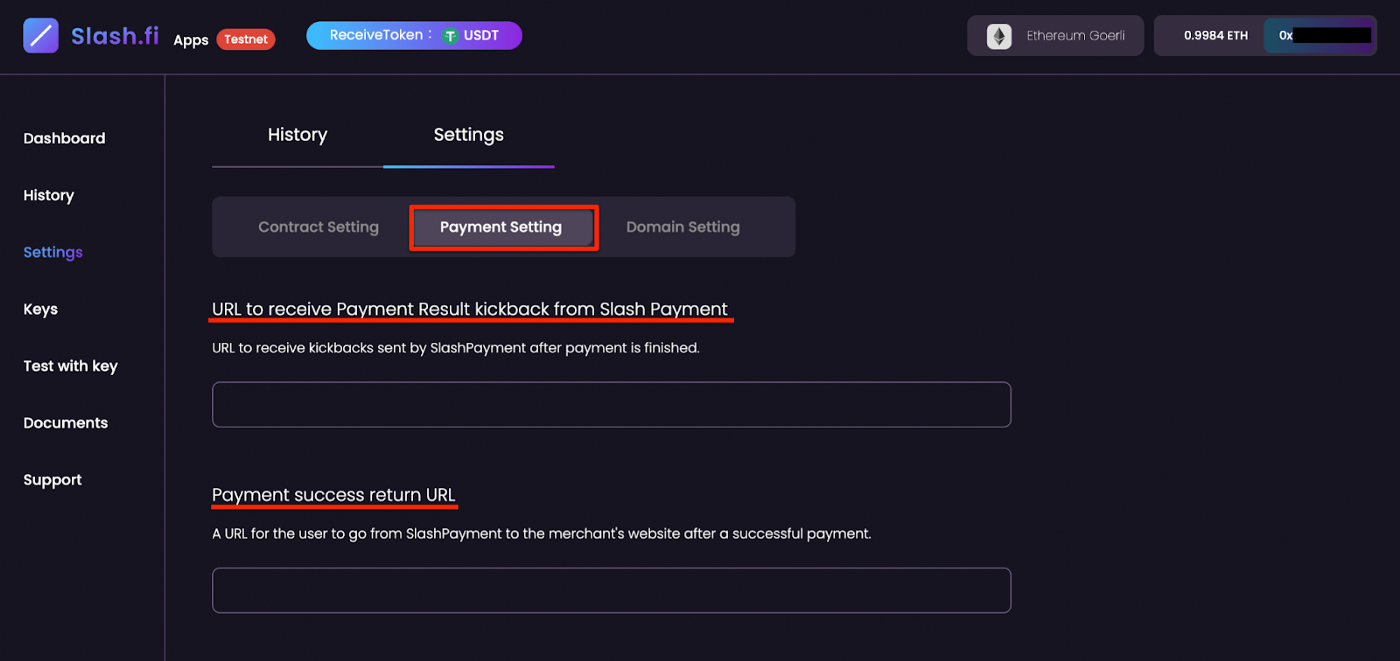Open the ReceiveToken selector

[414, 35]
